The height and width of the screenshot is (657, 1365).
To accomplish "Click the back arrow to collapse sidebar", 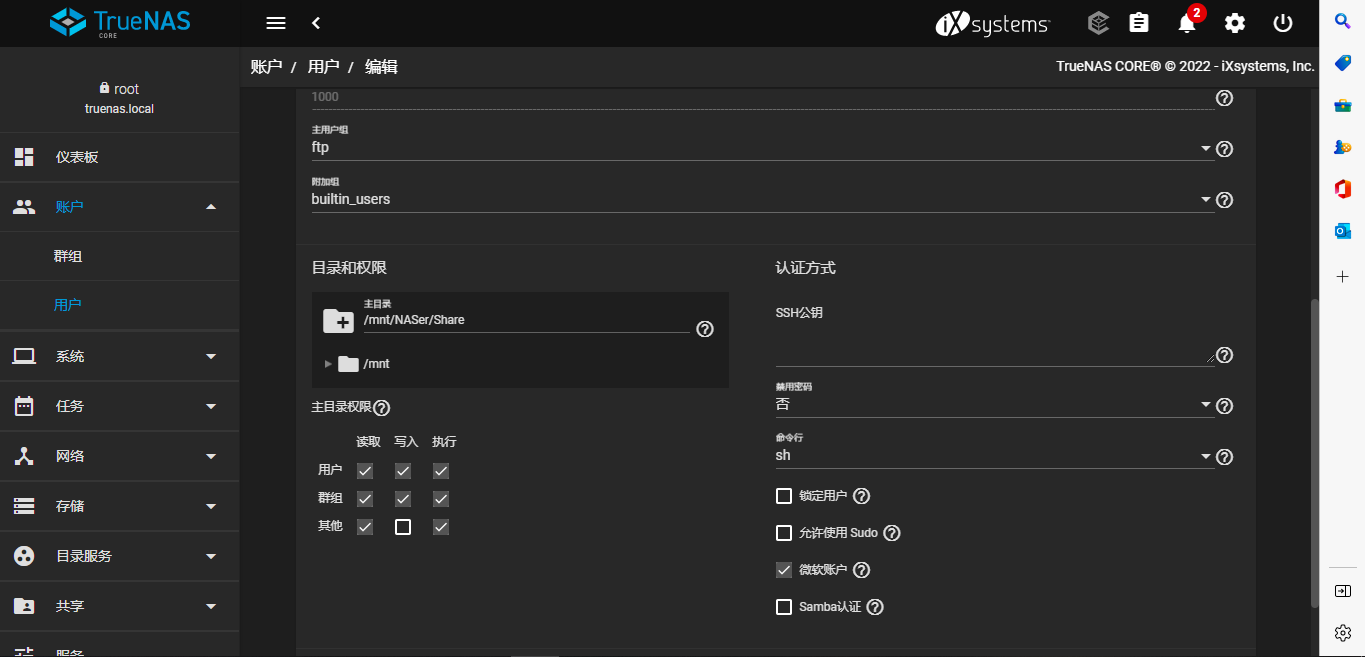I will 316,23.
